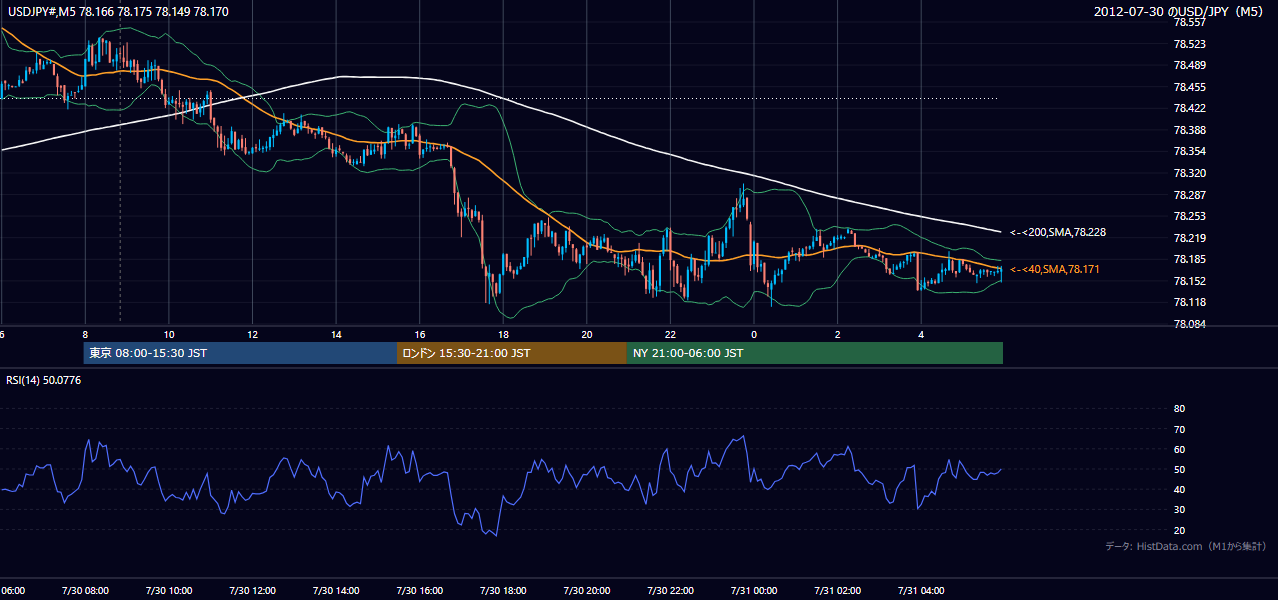Select the ロンドン 15:30-21:00 JST session bar
Viewport: 1278px width, 600px height.
pos(512,353)
